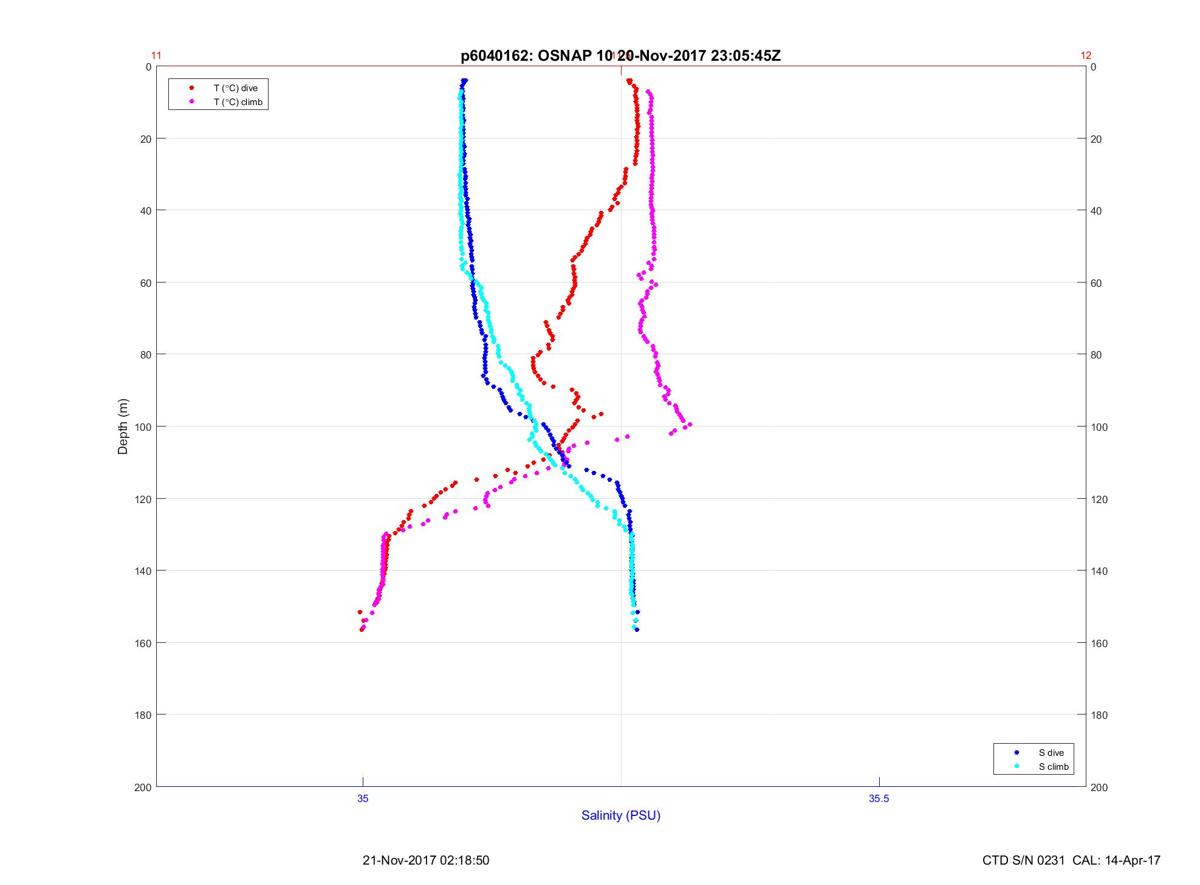
Task: Click the dark blue marker in the salinity legend
Action: (1016, 752)
